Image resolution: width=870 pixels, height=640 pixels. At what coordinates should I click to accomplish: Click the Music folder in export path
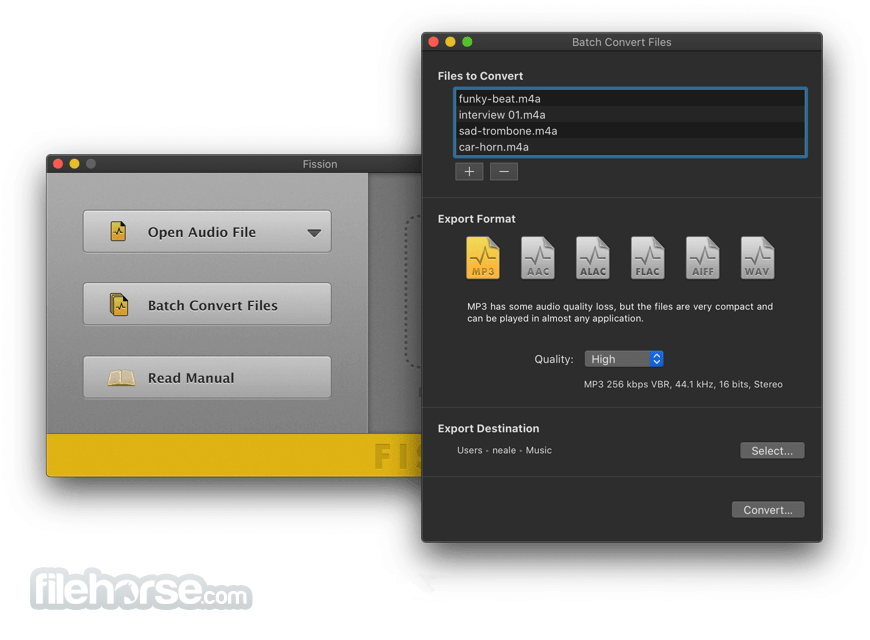pyautogui.click(x=538, y=450)
